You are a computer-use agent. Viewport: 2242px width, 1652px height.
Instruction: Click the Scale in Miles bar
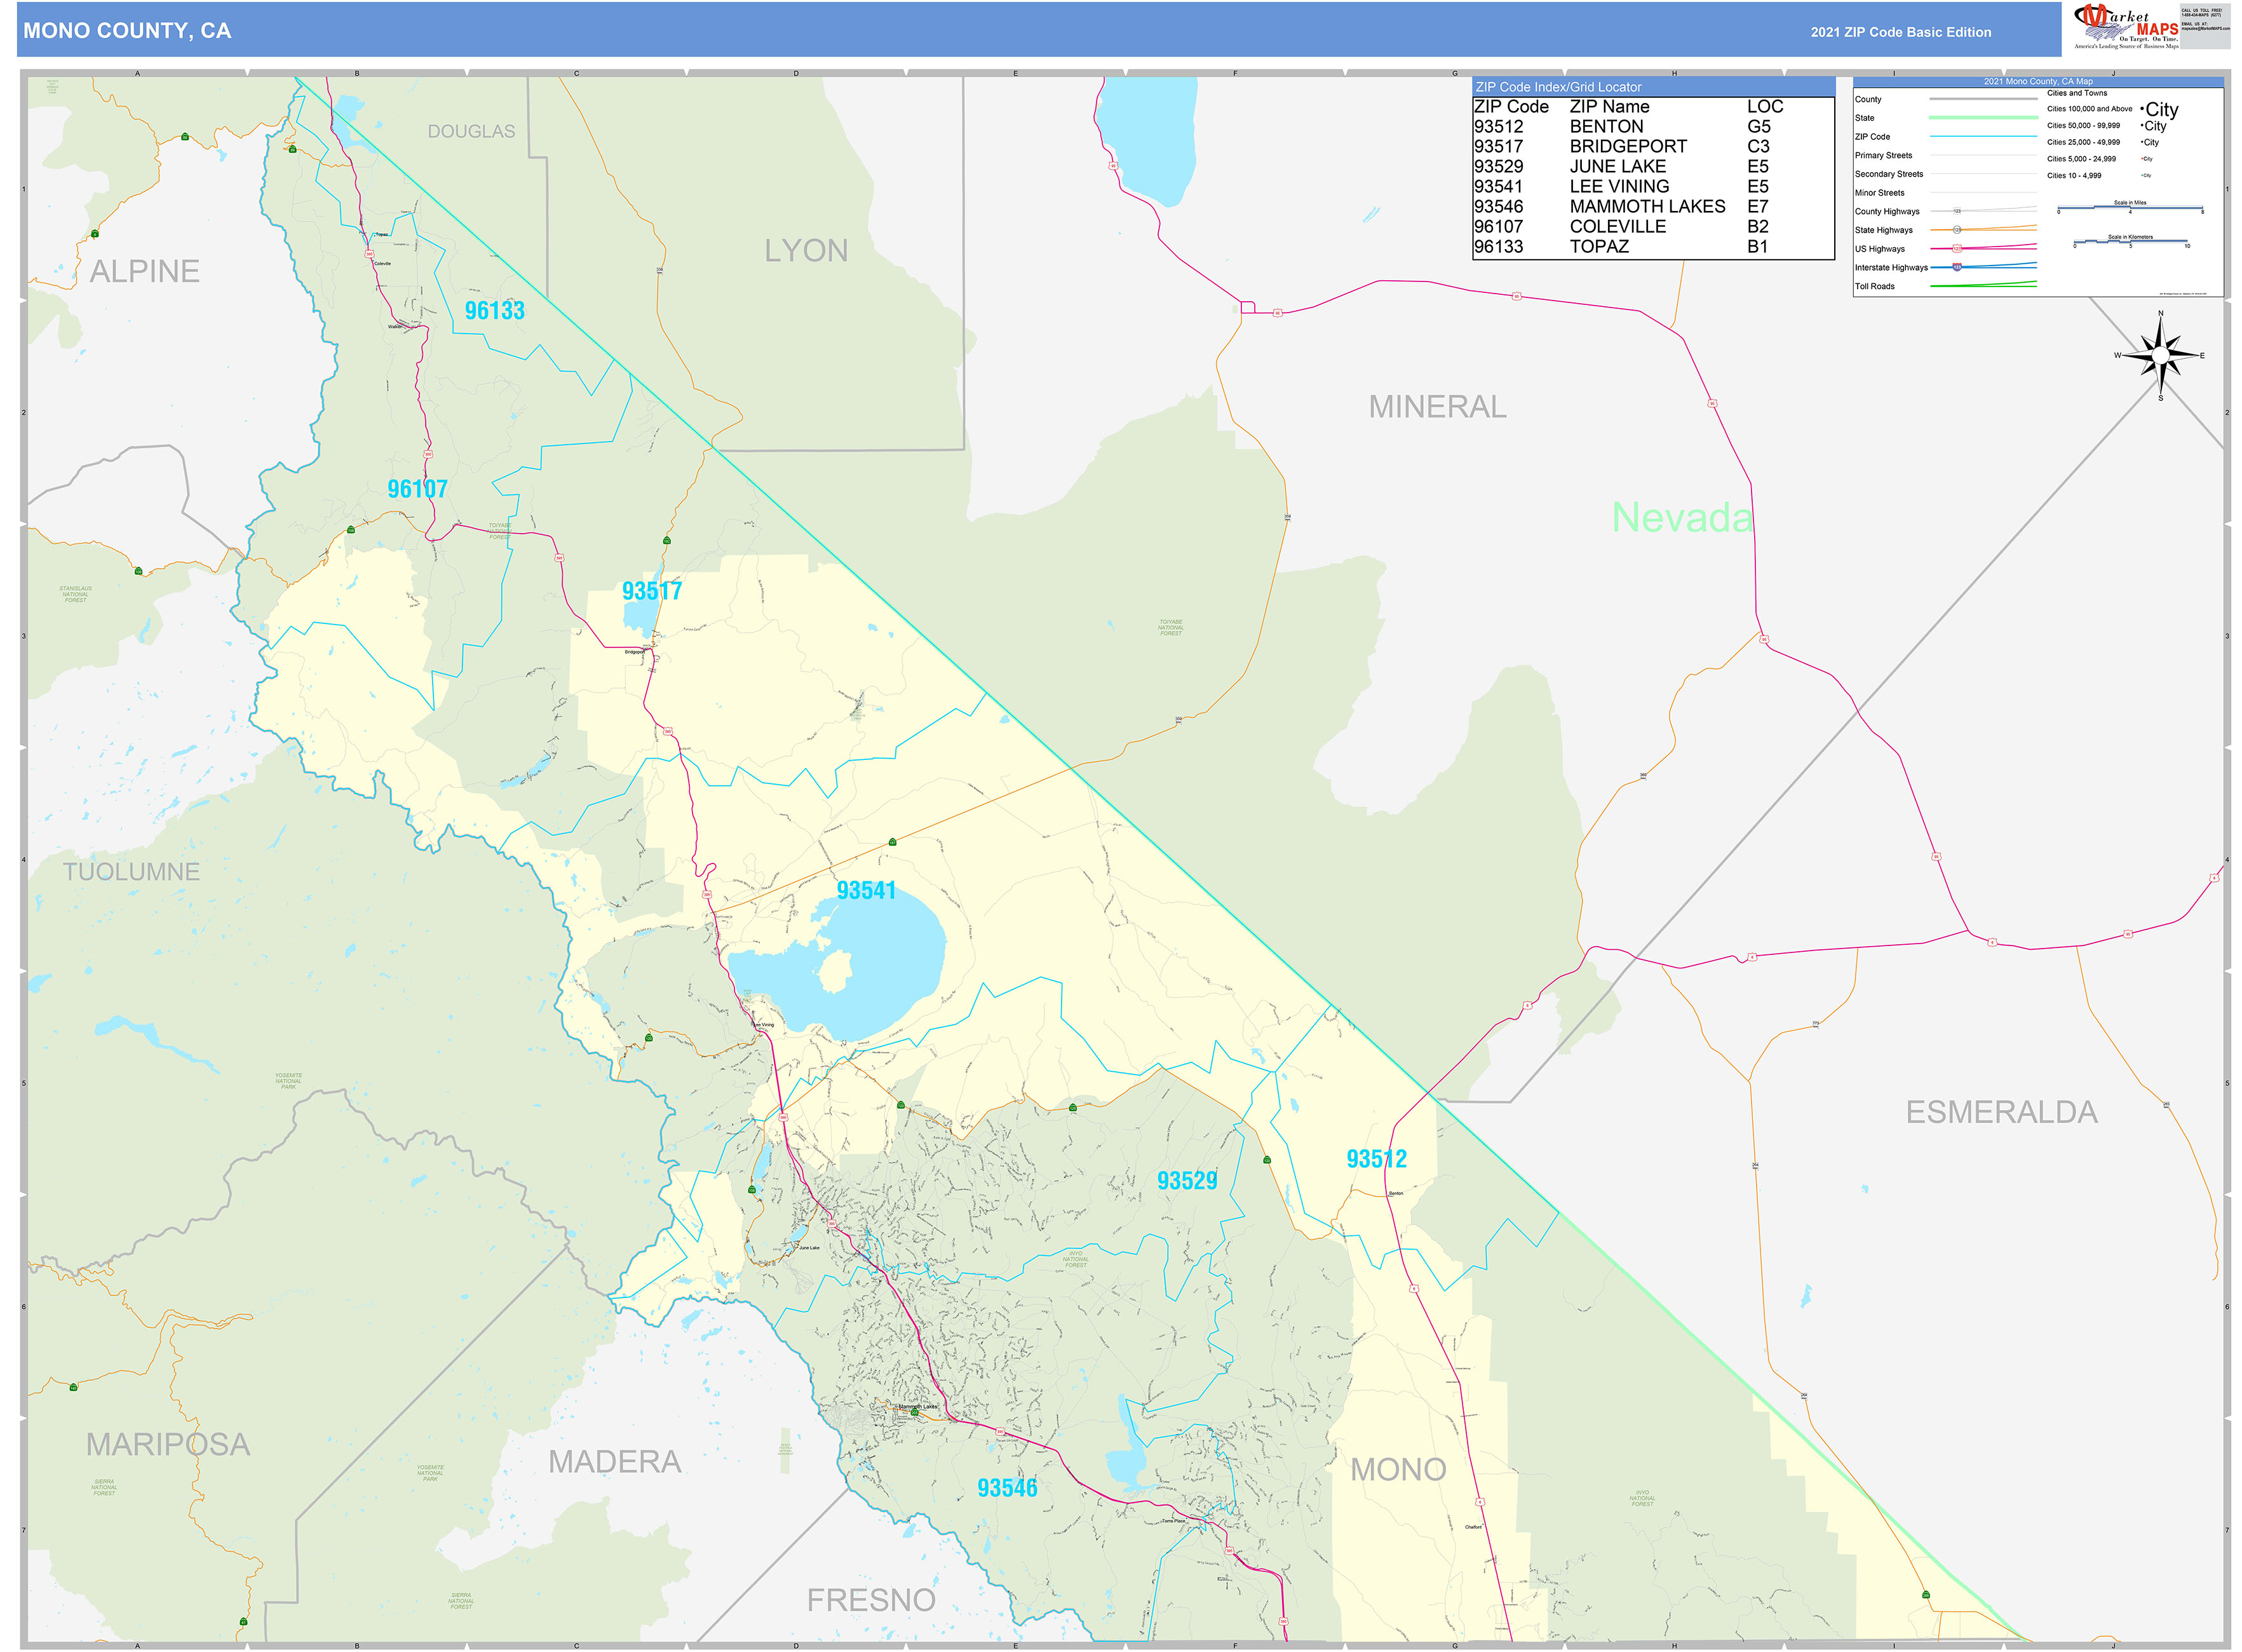tap(2130, 208)
